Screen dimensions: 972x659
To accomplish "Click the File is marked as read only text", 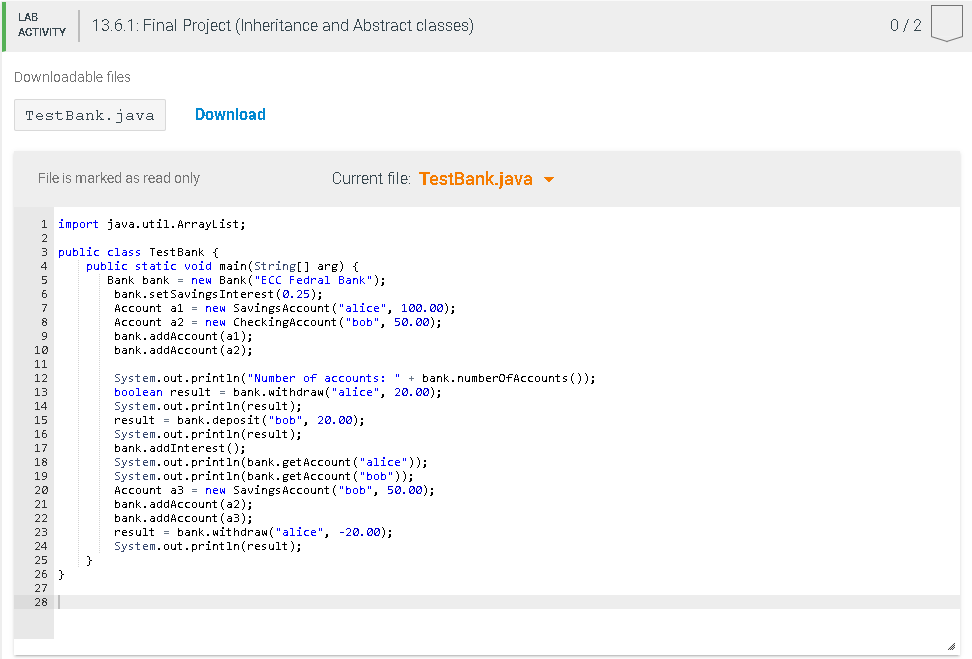I will (x=119, y=178).
